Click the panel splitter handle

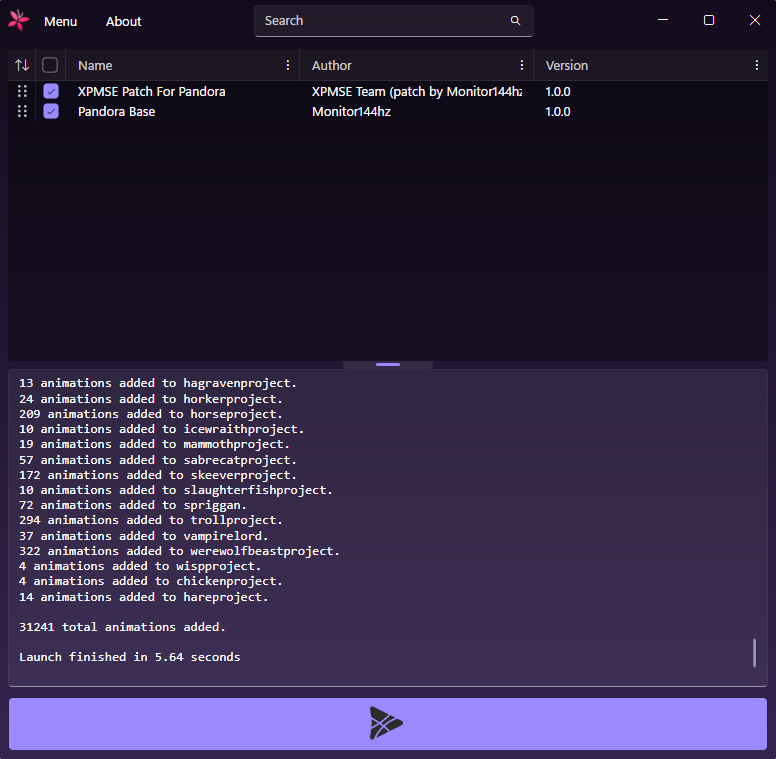(388, 365)
